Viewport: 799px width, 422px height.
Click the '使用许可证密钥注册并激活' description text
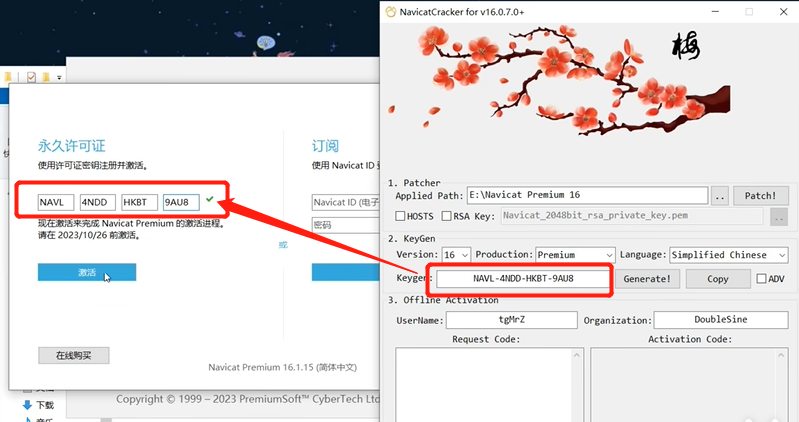click(93, 166)
